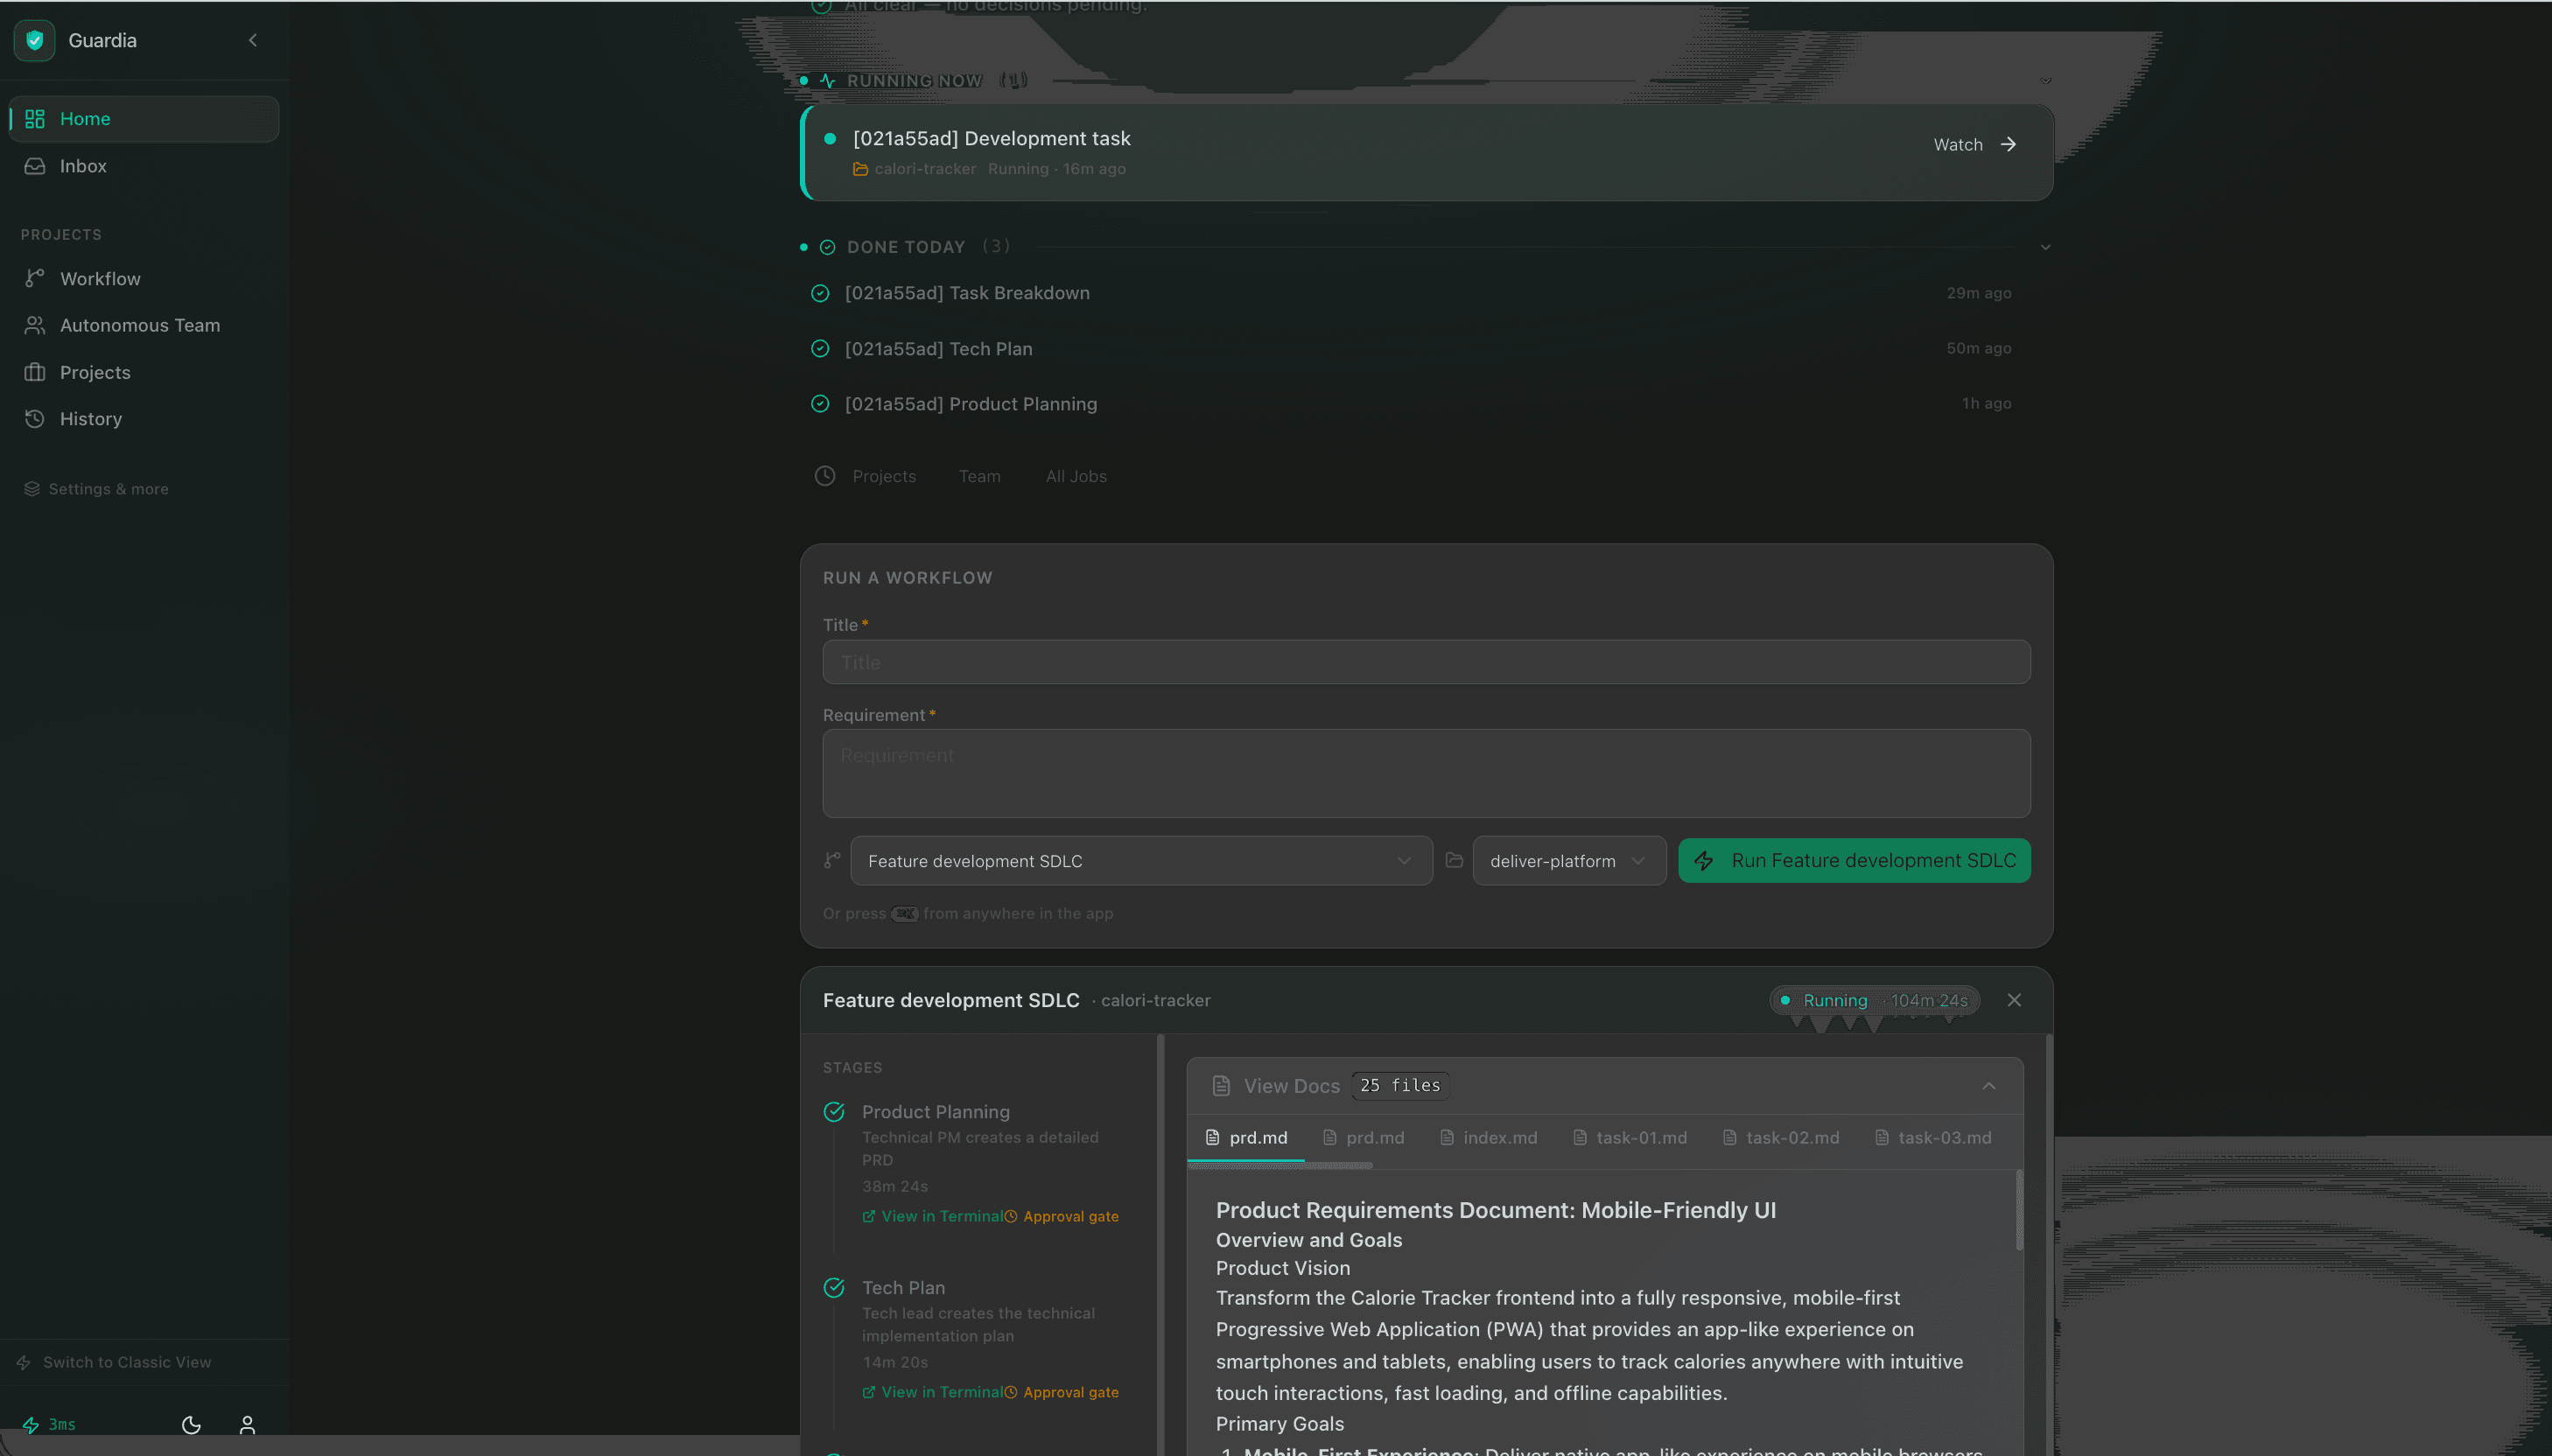Click Run Feature development SDLC button

click(x=1854, y=861)
